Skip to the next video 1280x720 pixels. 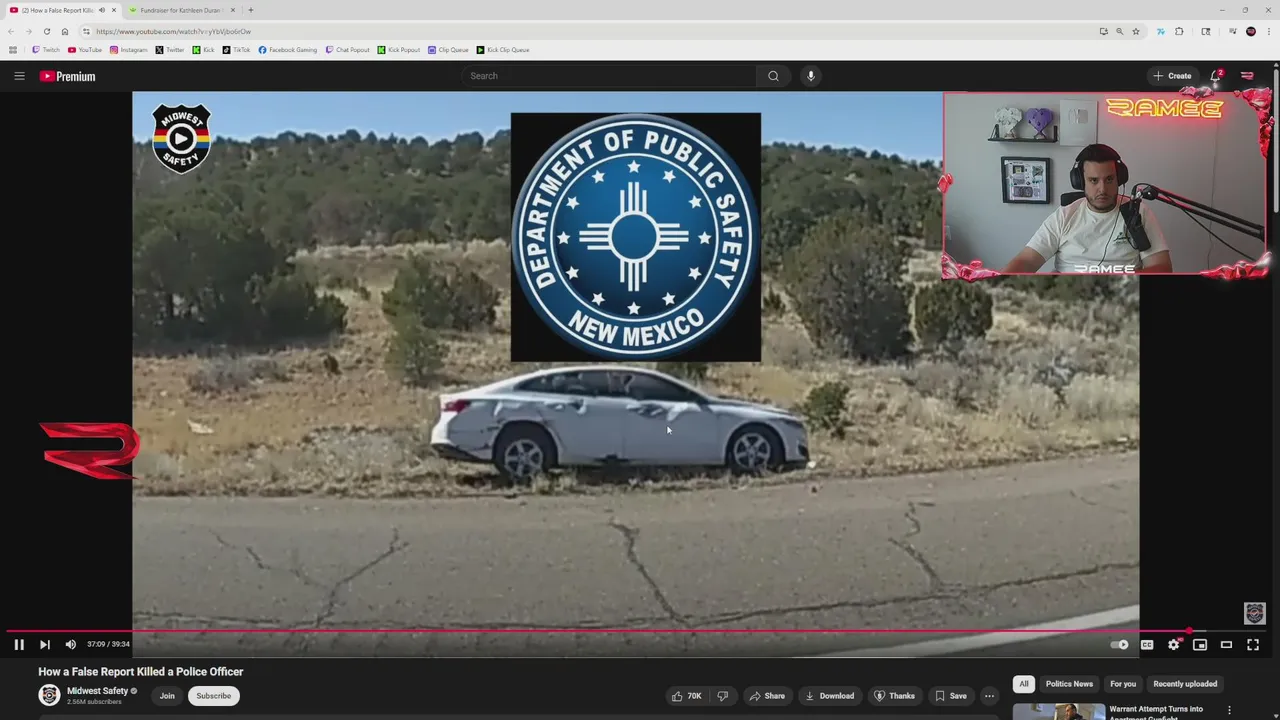click(x=44, y=645)
